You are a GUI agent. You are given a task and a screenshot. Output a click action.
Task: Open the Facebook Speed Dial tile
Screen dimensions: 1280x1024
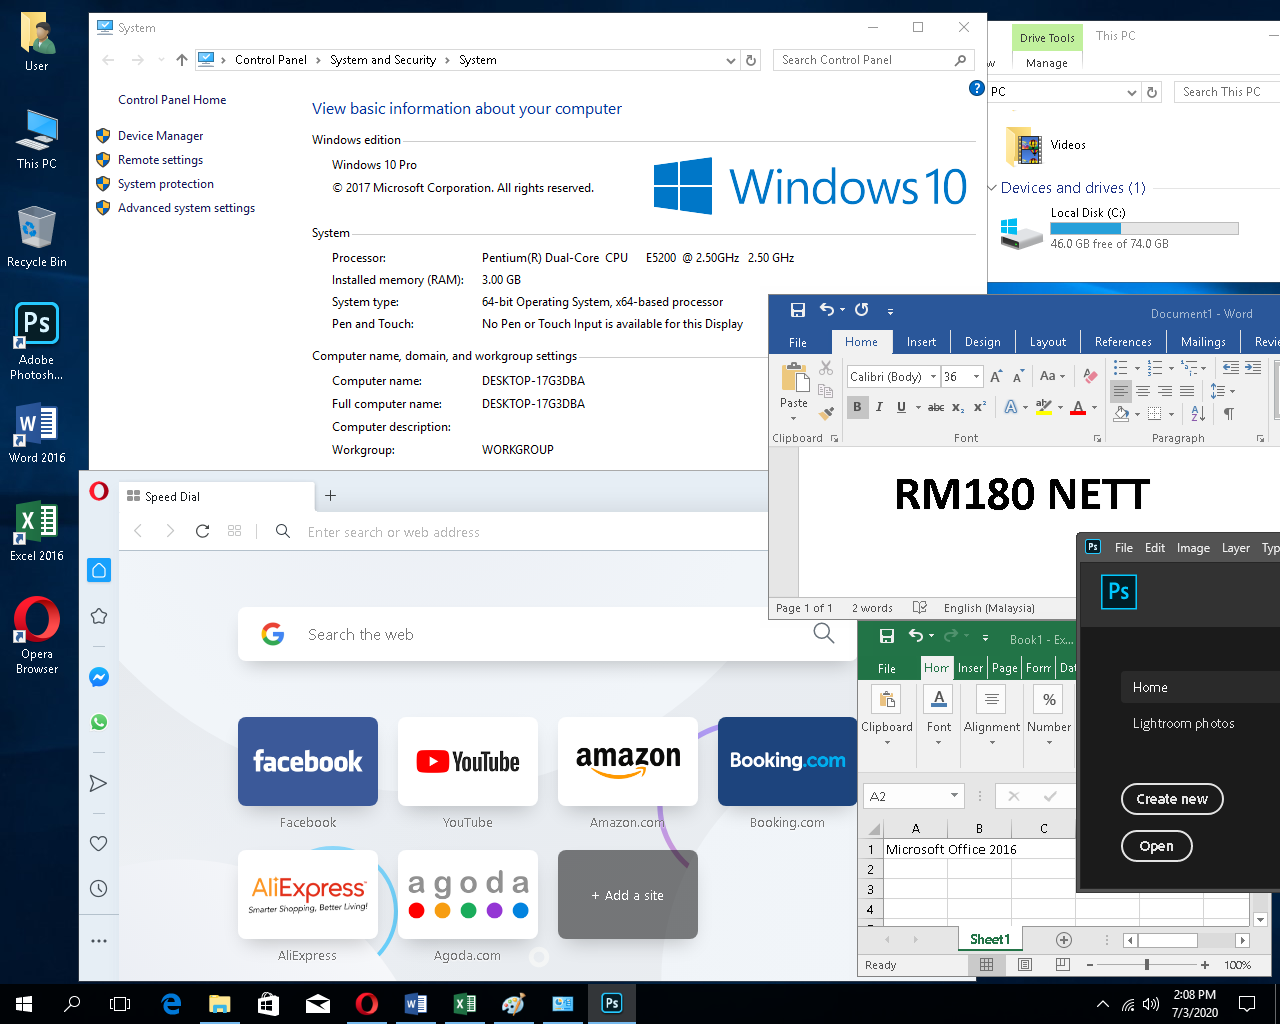[x=308, y=761]
